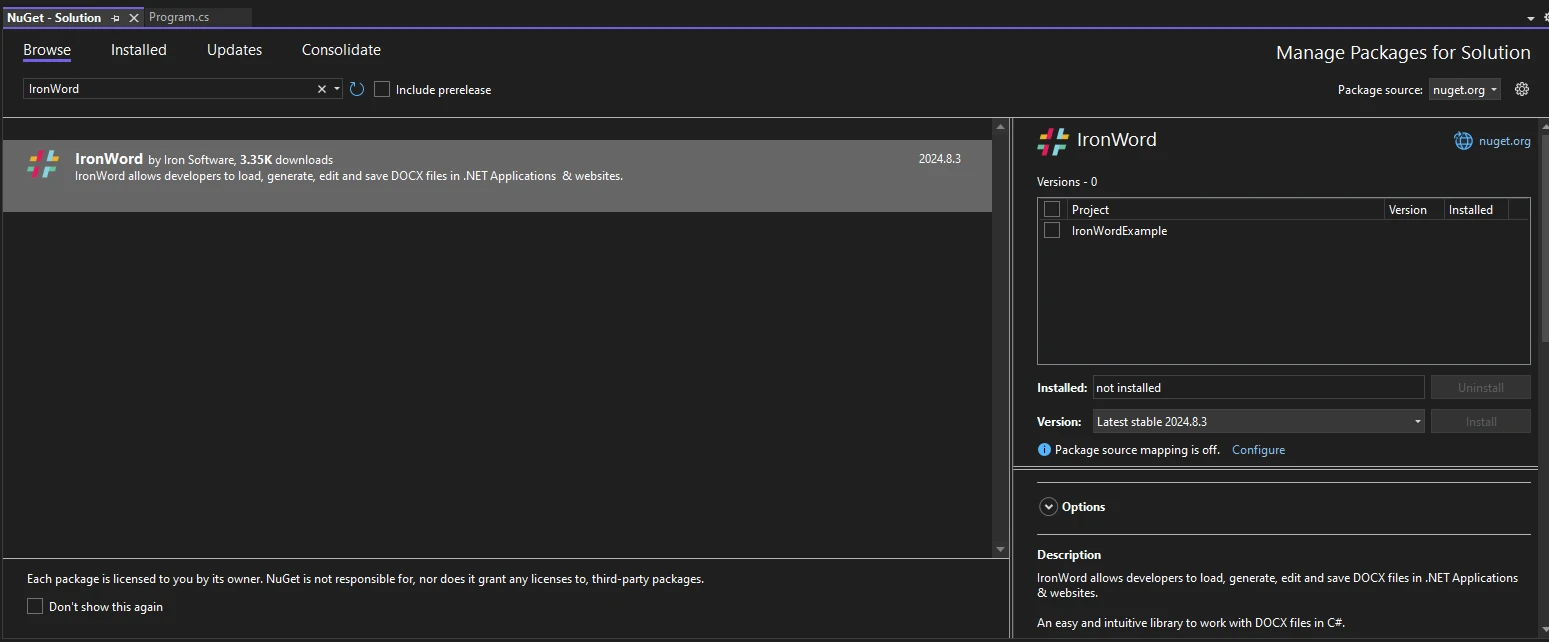Click the globe icon beside nuget.org

[1463, 141]
